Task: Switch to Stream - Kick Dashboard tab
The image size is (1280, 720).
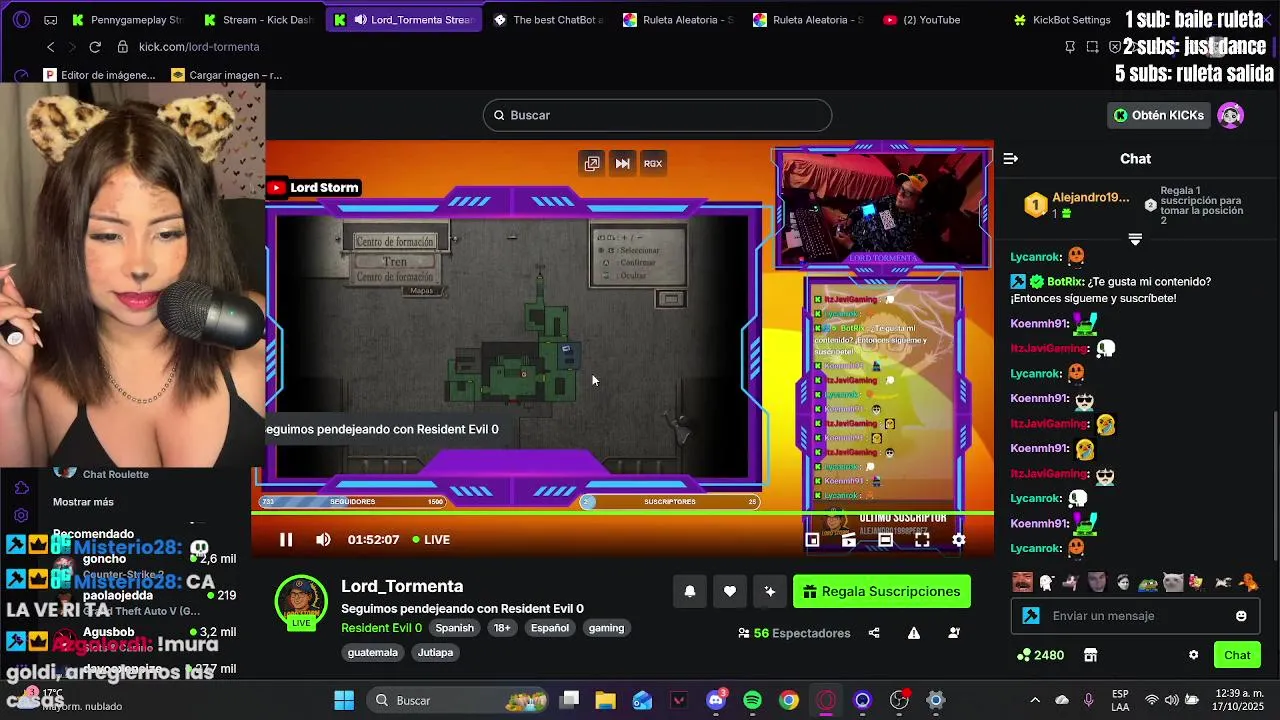Action: (x=257, y=20)
